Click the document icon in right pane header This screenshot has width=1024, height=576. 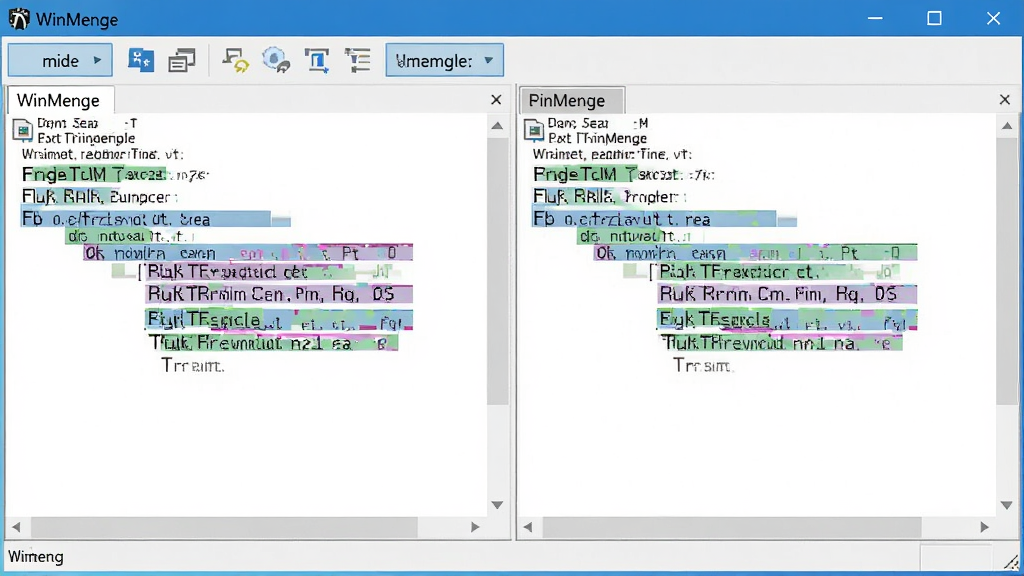[534, 130]
